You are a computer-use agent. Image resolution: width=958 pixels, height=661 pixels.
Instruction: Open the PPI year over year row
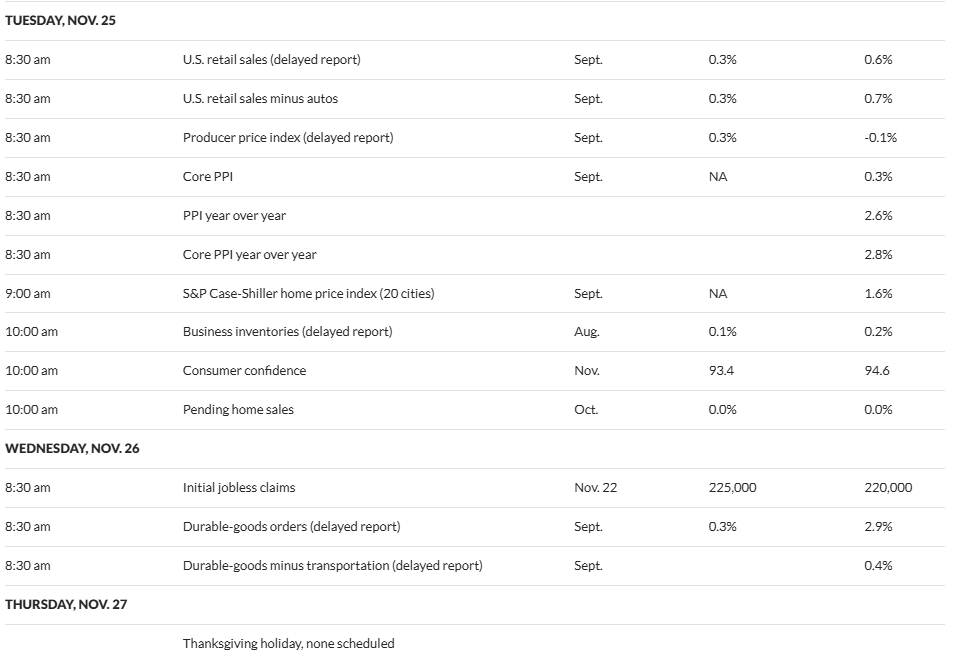234,216
